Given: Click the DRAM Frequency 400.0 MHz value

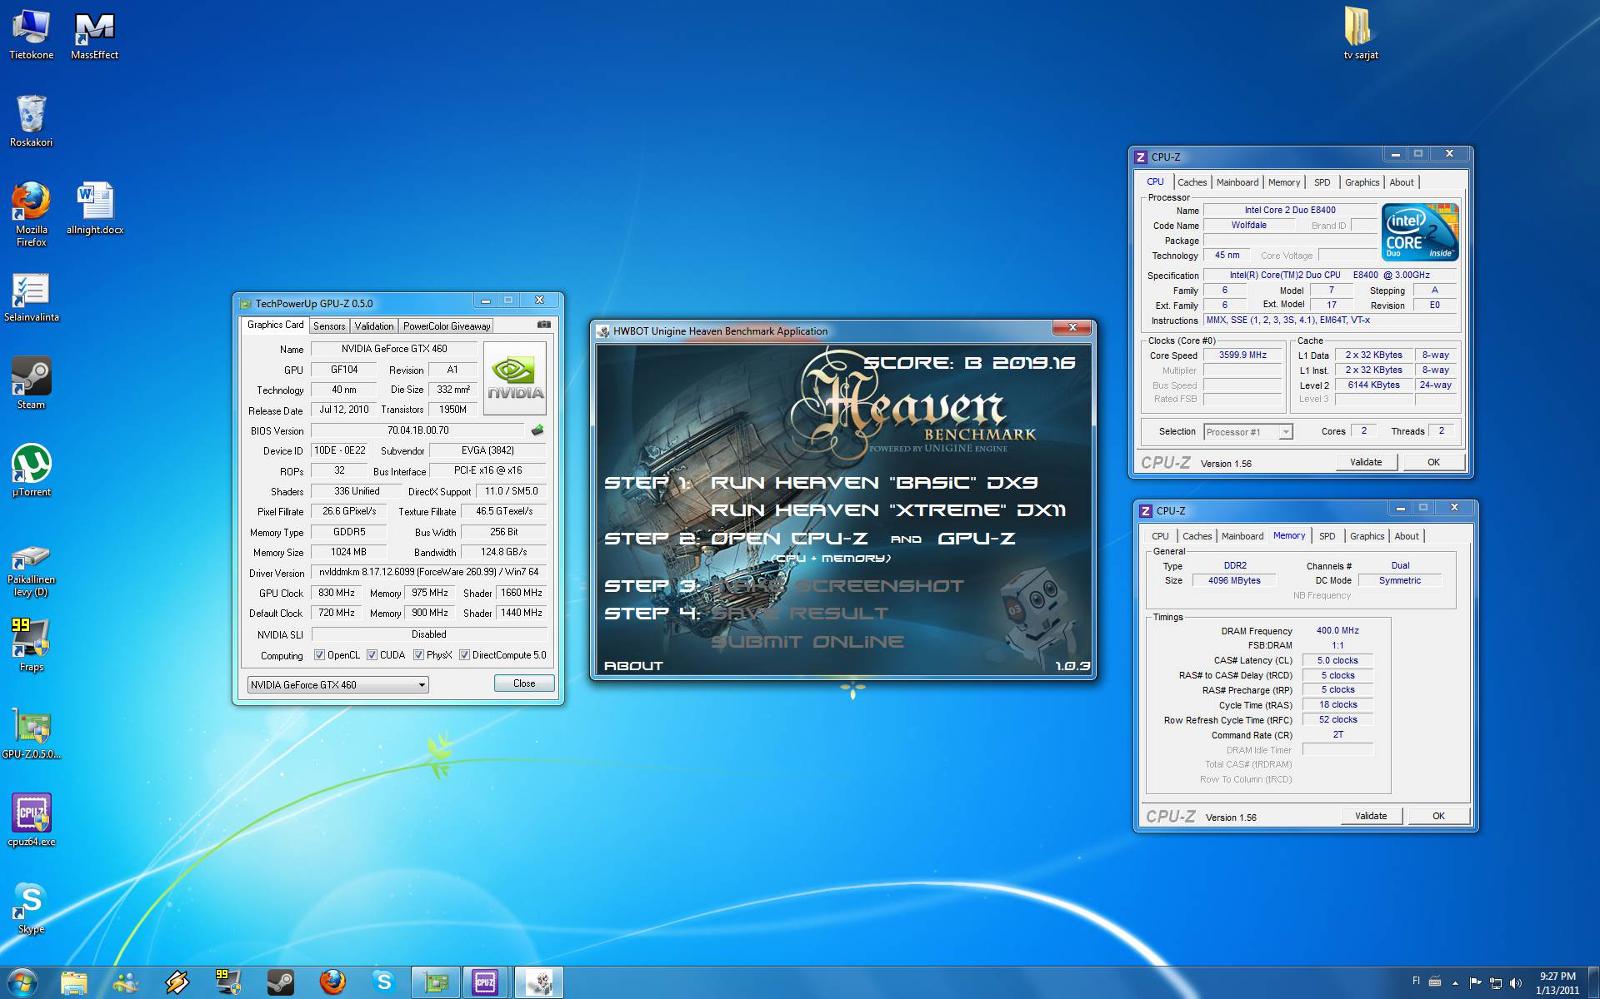Looking at the screenshot, I should click(1337, 631).
